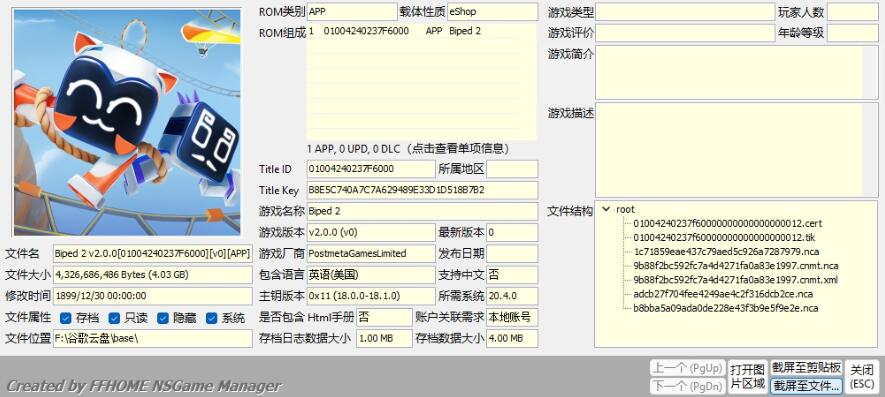The height and width of the screenshot is (397, 885).
Task: Toggle the 隐藏 hidden attribute checkbox
Action: point(163,318)
